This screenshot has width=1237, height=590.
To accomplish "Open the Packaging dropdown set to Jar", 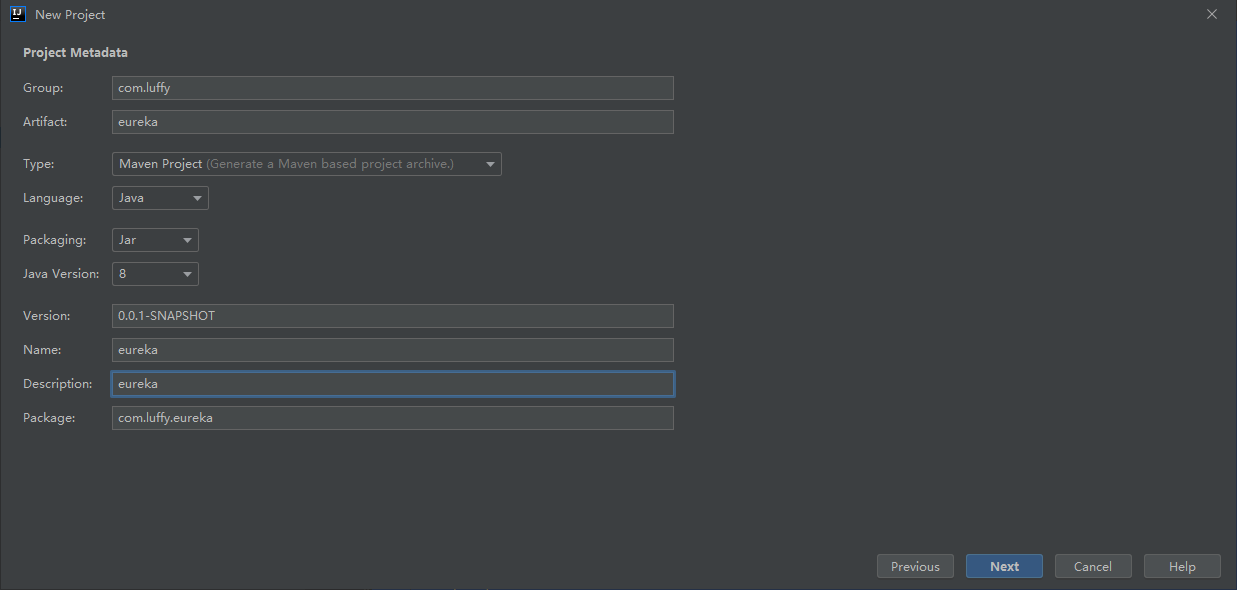I will tap(155, 240).
